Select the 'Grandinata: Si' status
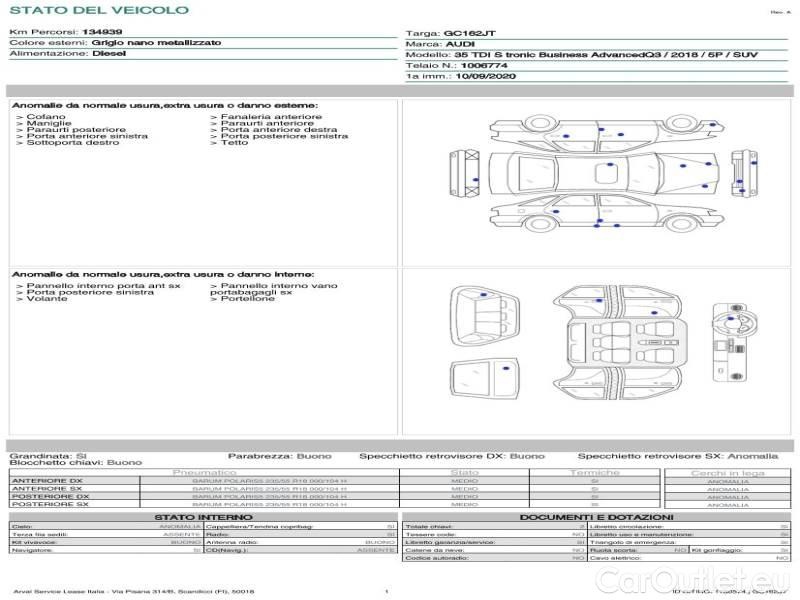Screen dimensions: 800x600 [48, 456]
